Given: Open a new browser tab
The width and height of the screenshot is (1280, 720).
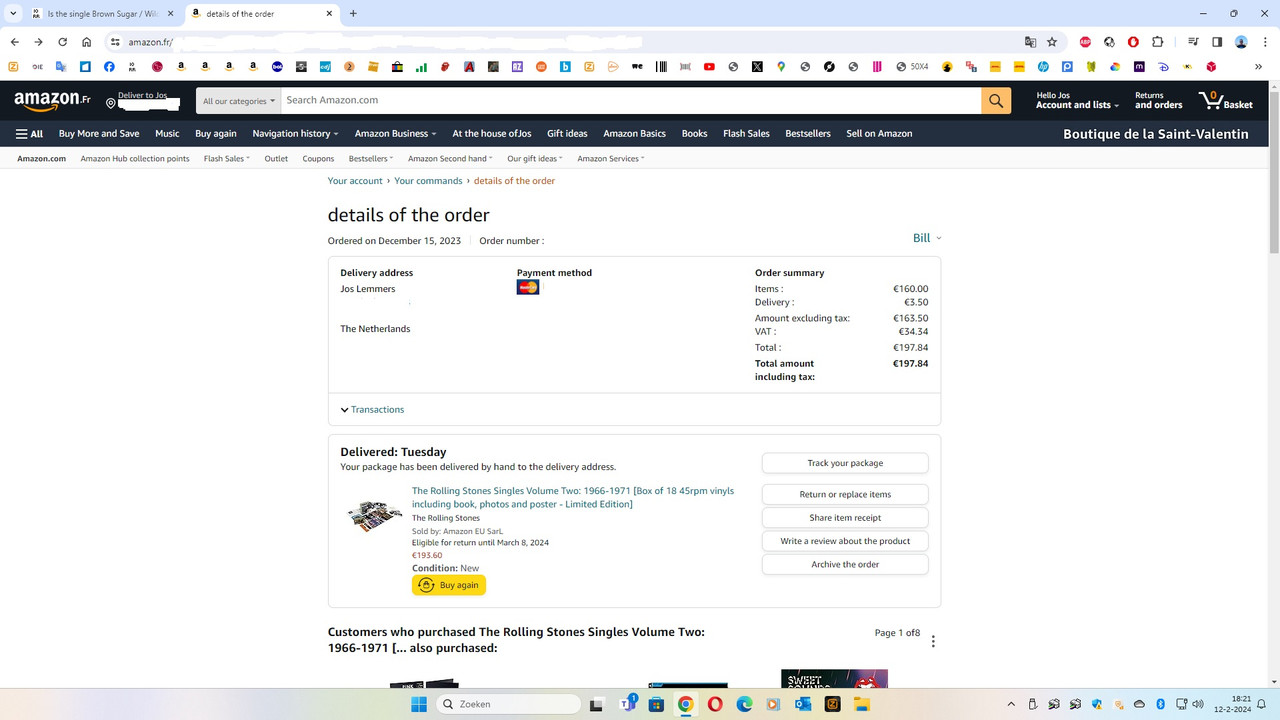Looking at the screenshot, I should click(353, 13).
